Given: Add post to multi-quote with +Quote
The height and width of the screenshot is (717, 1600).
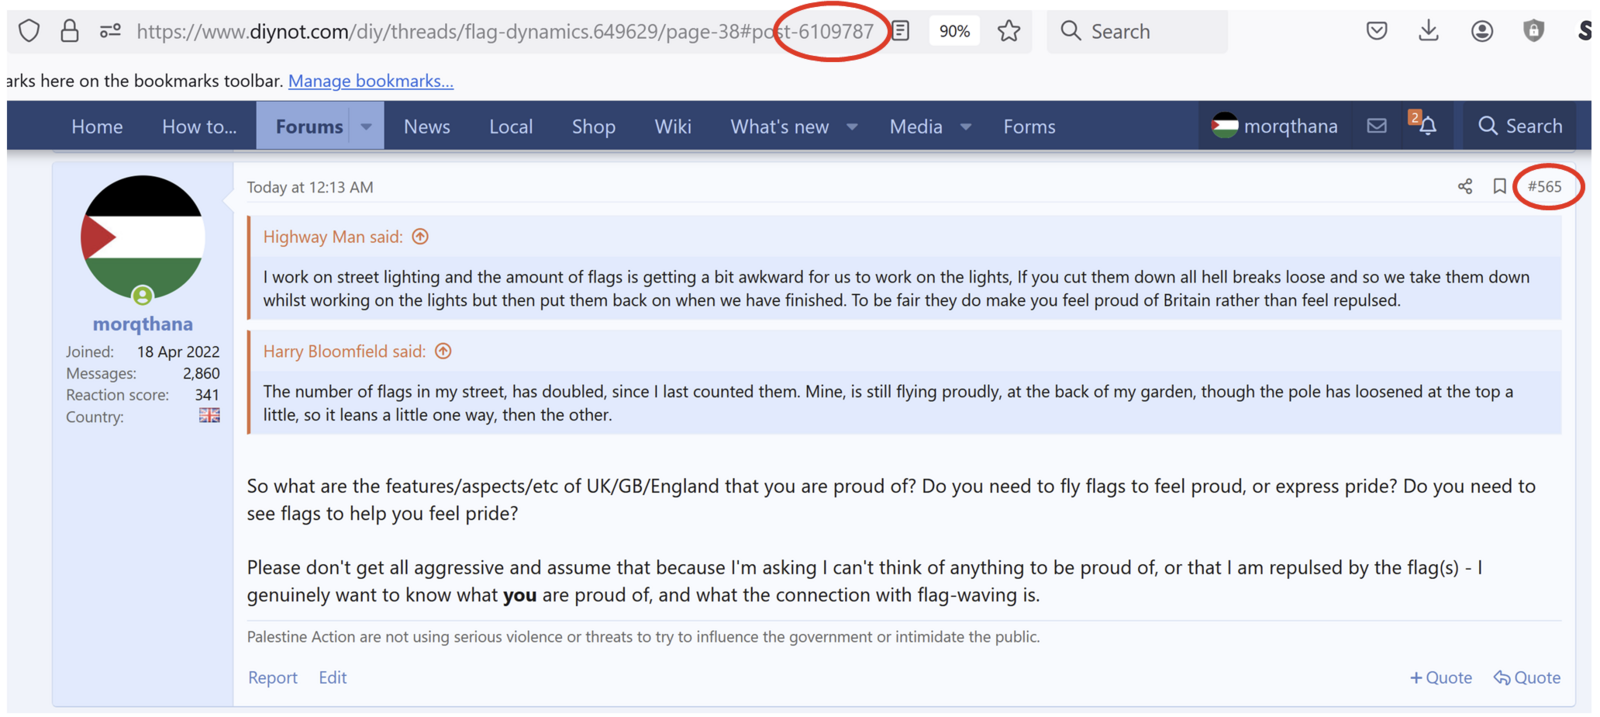Looking at the screenshot, I should click(1440, 678).
